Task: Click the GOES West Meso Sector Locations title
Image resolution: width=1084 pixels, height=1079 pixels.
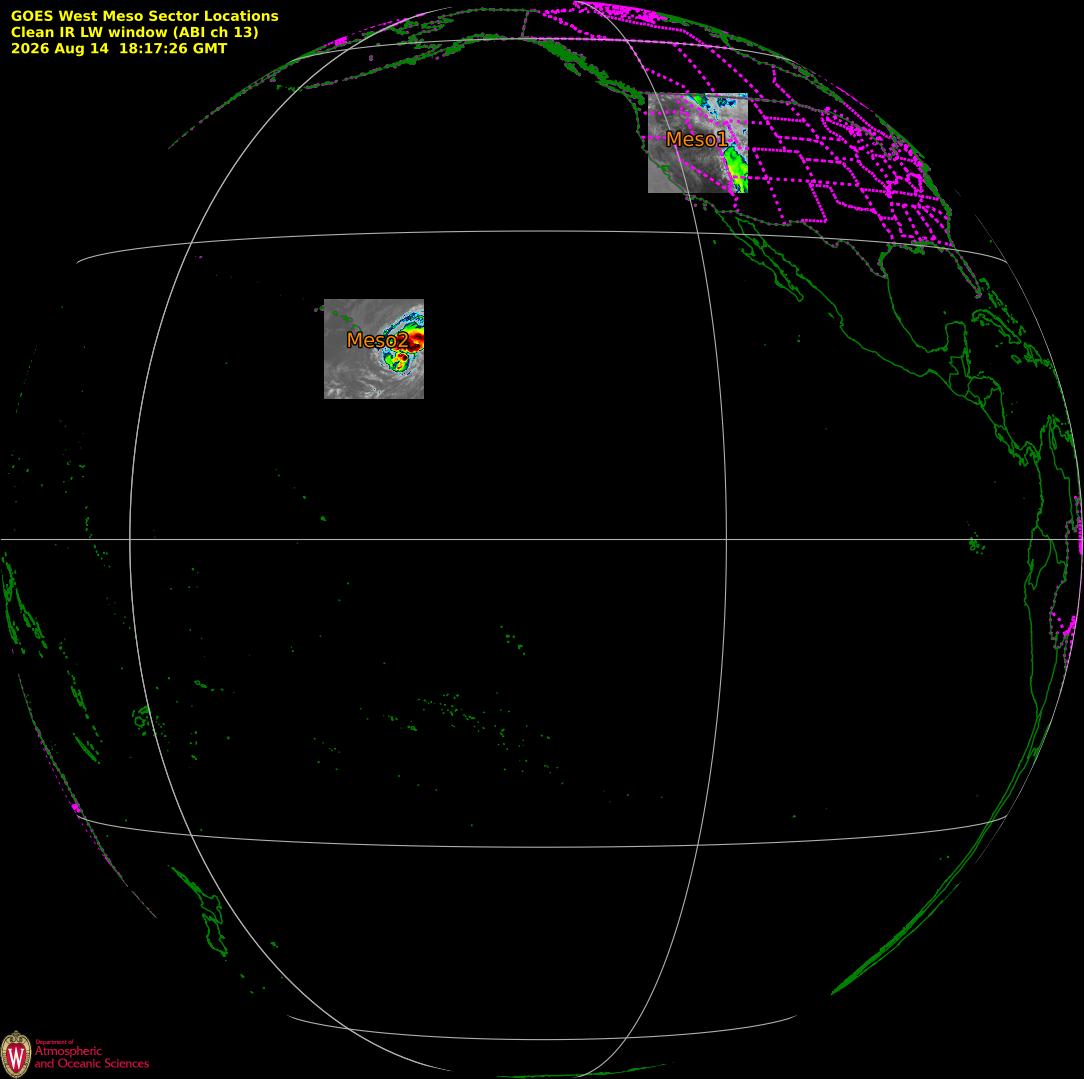Action: coord(144,16)
